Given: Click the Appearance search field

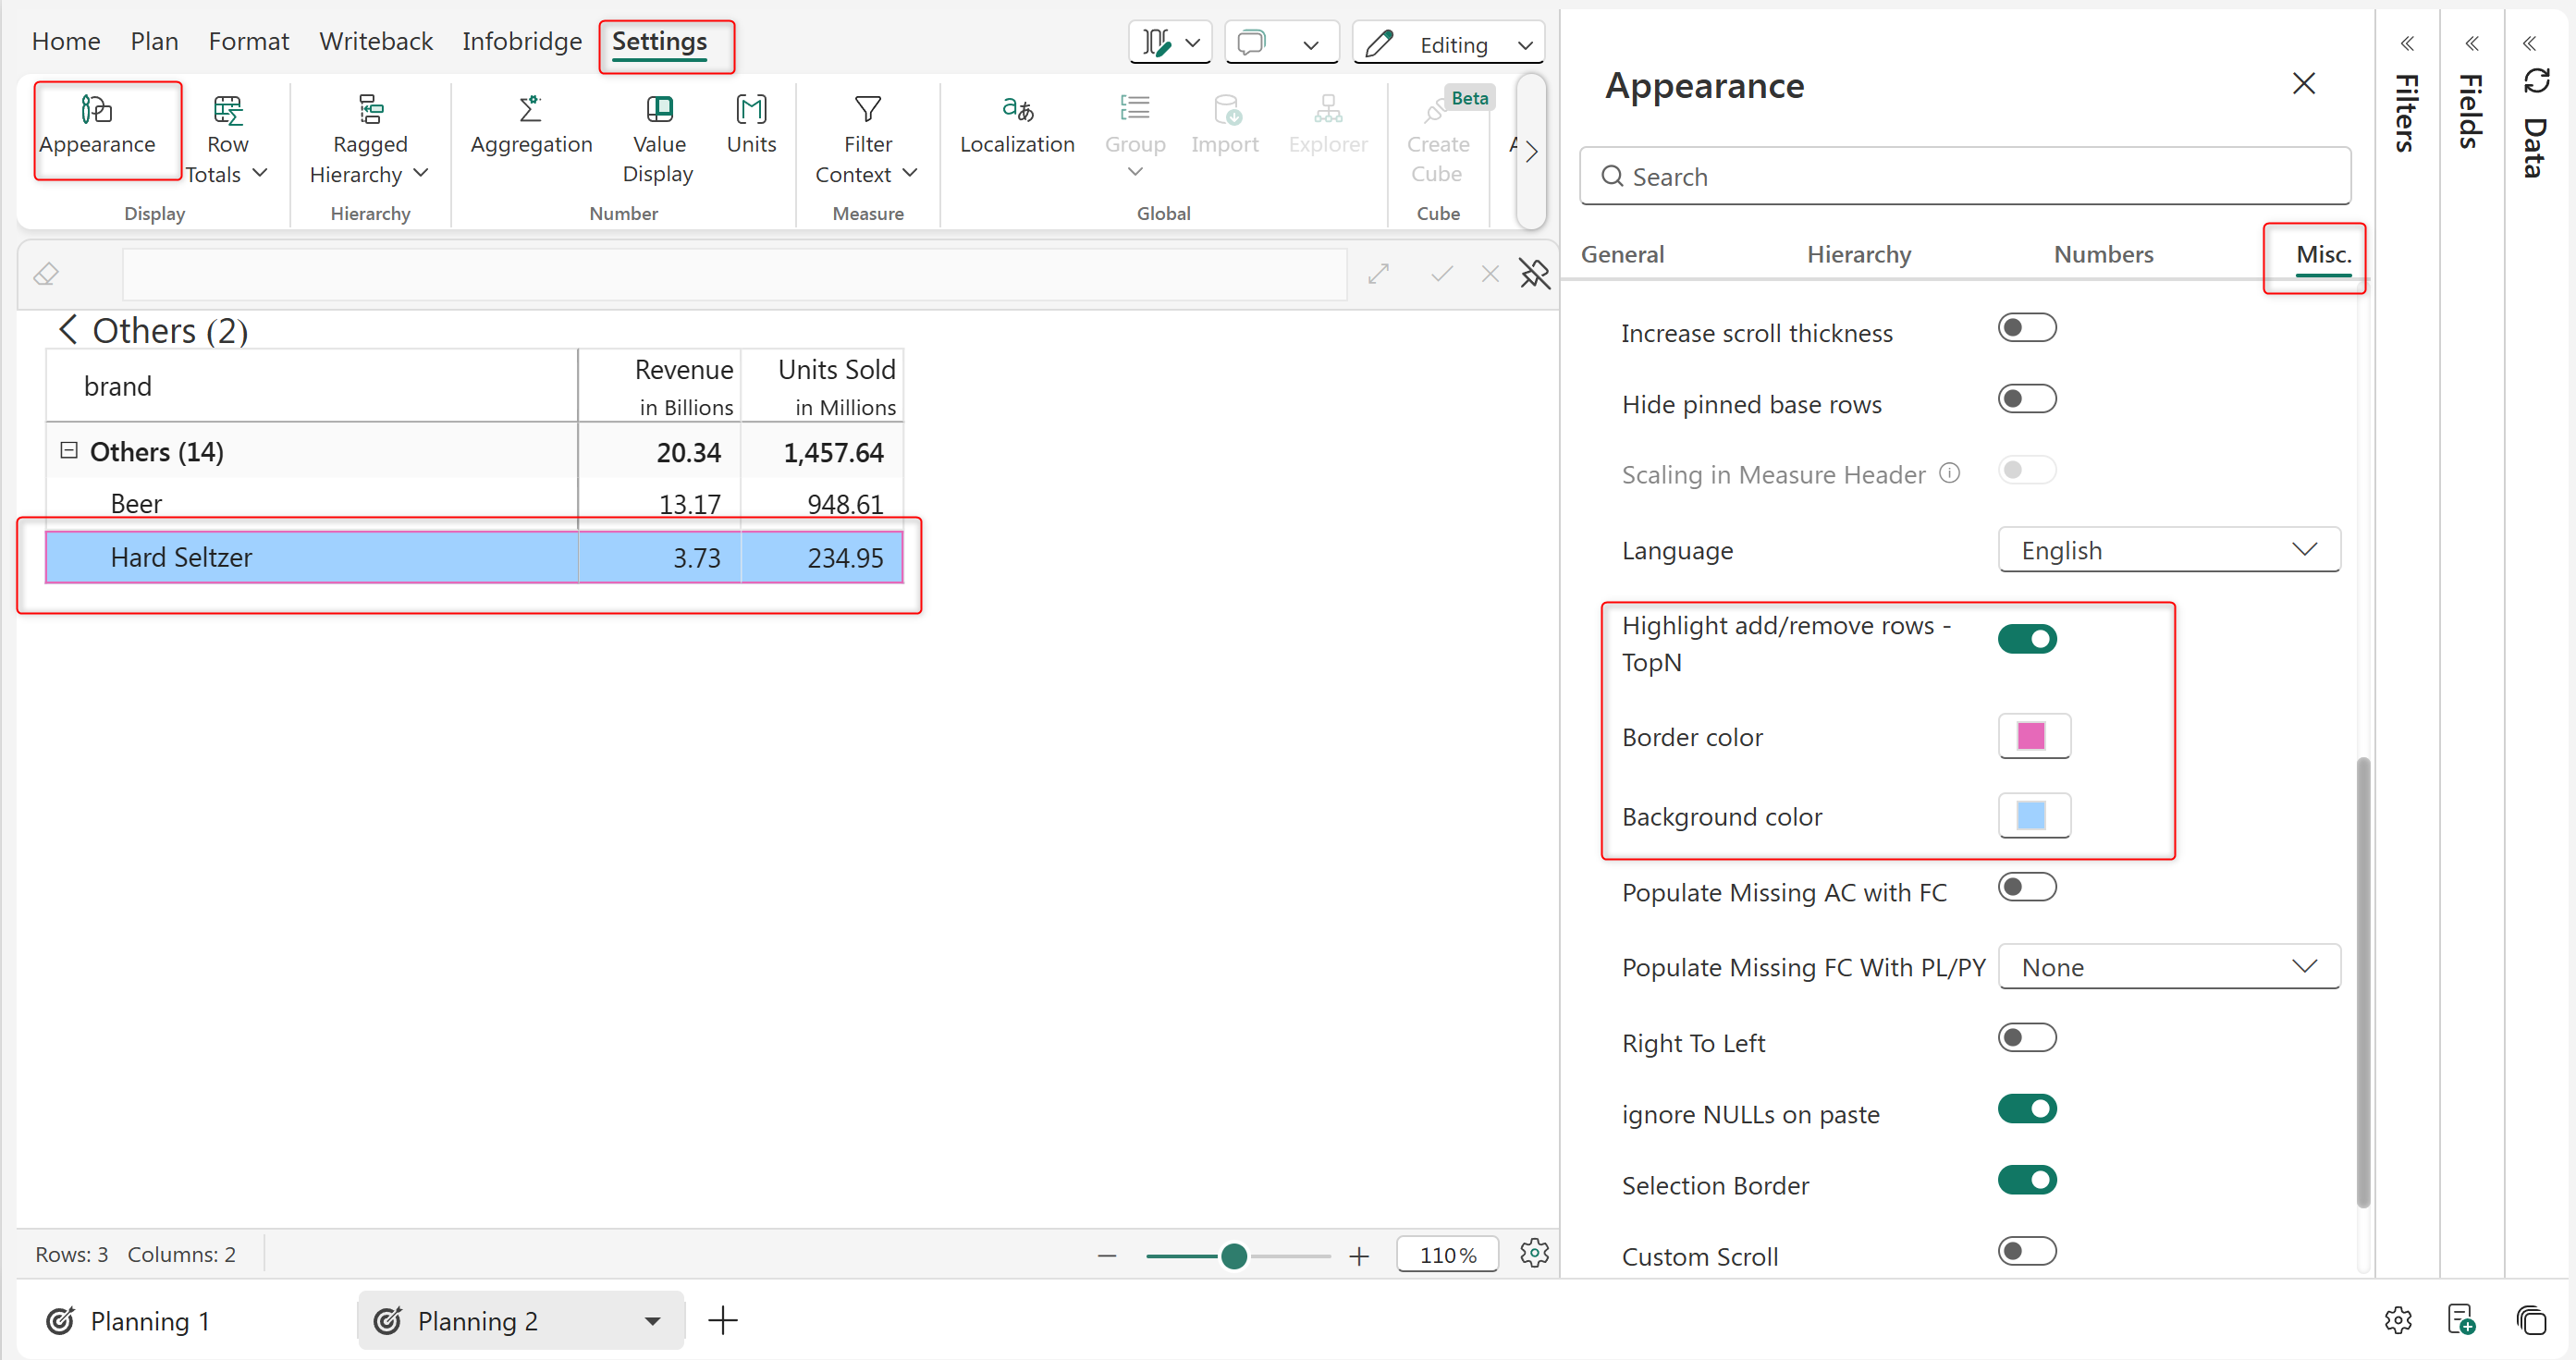Looking at the screenshot, I should click(1964, 177).
